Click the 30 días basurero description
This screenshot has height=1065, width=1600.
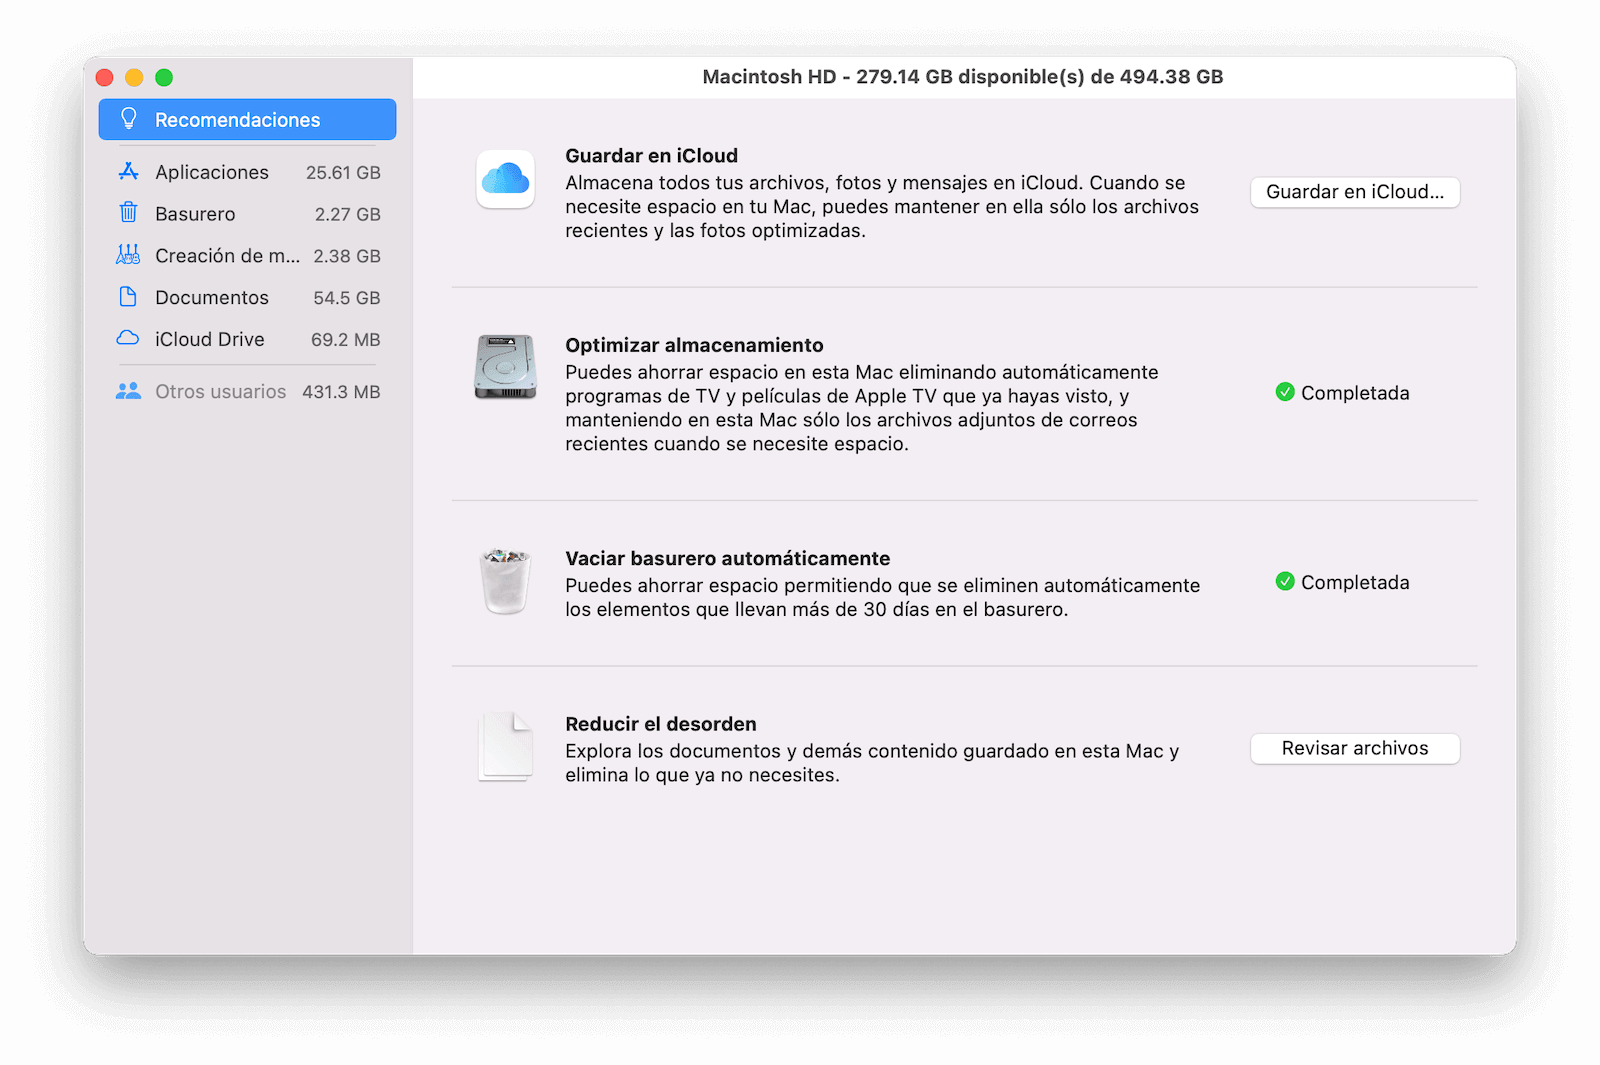click(x=882, y=597)
